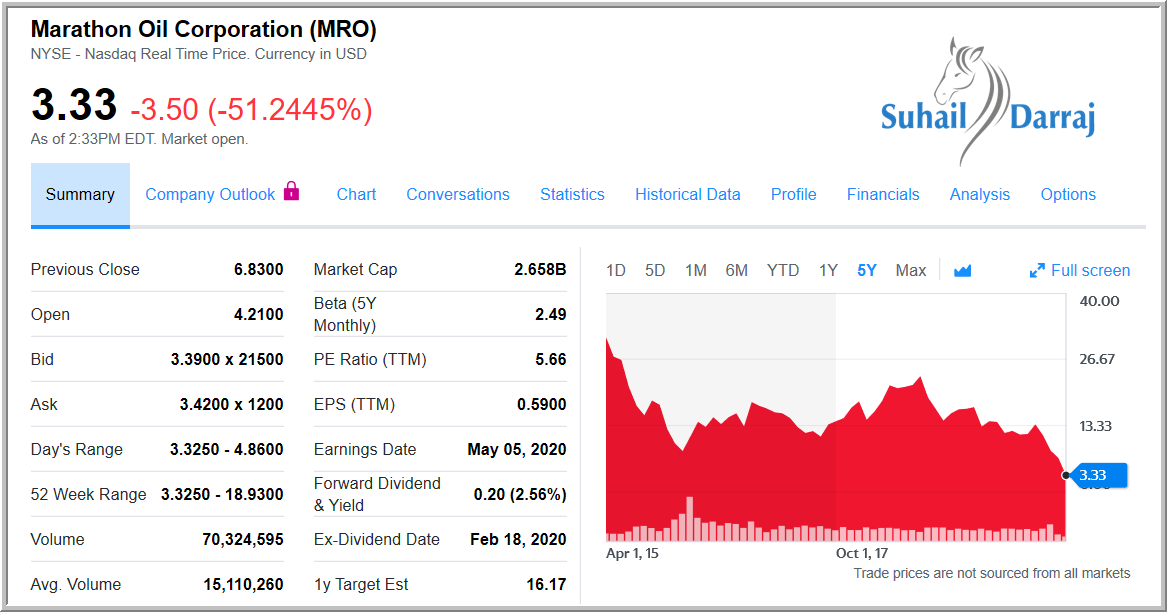Click the Avg. Volume label

click(76, 584)
